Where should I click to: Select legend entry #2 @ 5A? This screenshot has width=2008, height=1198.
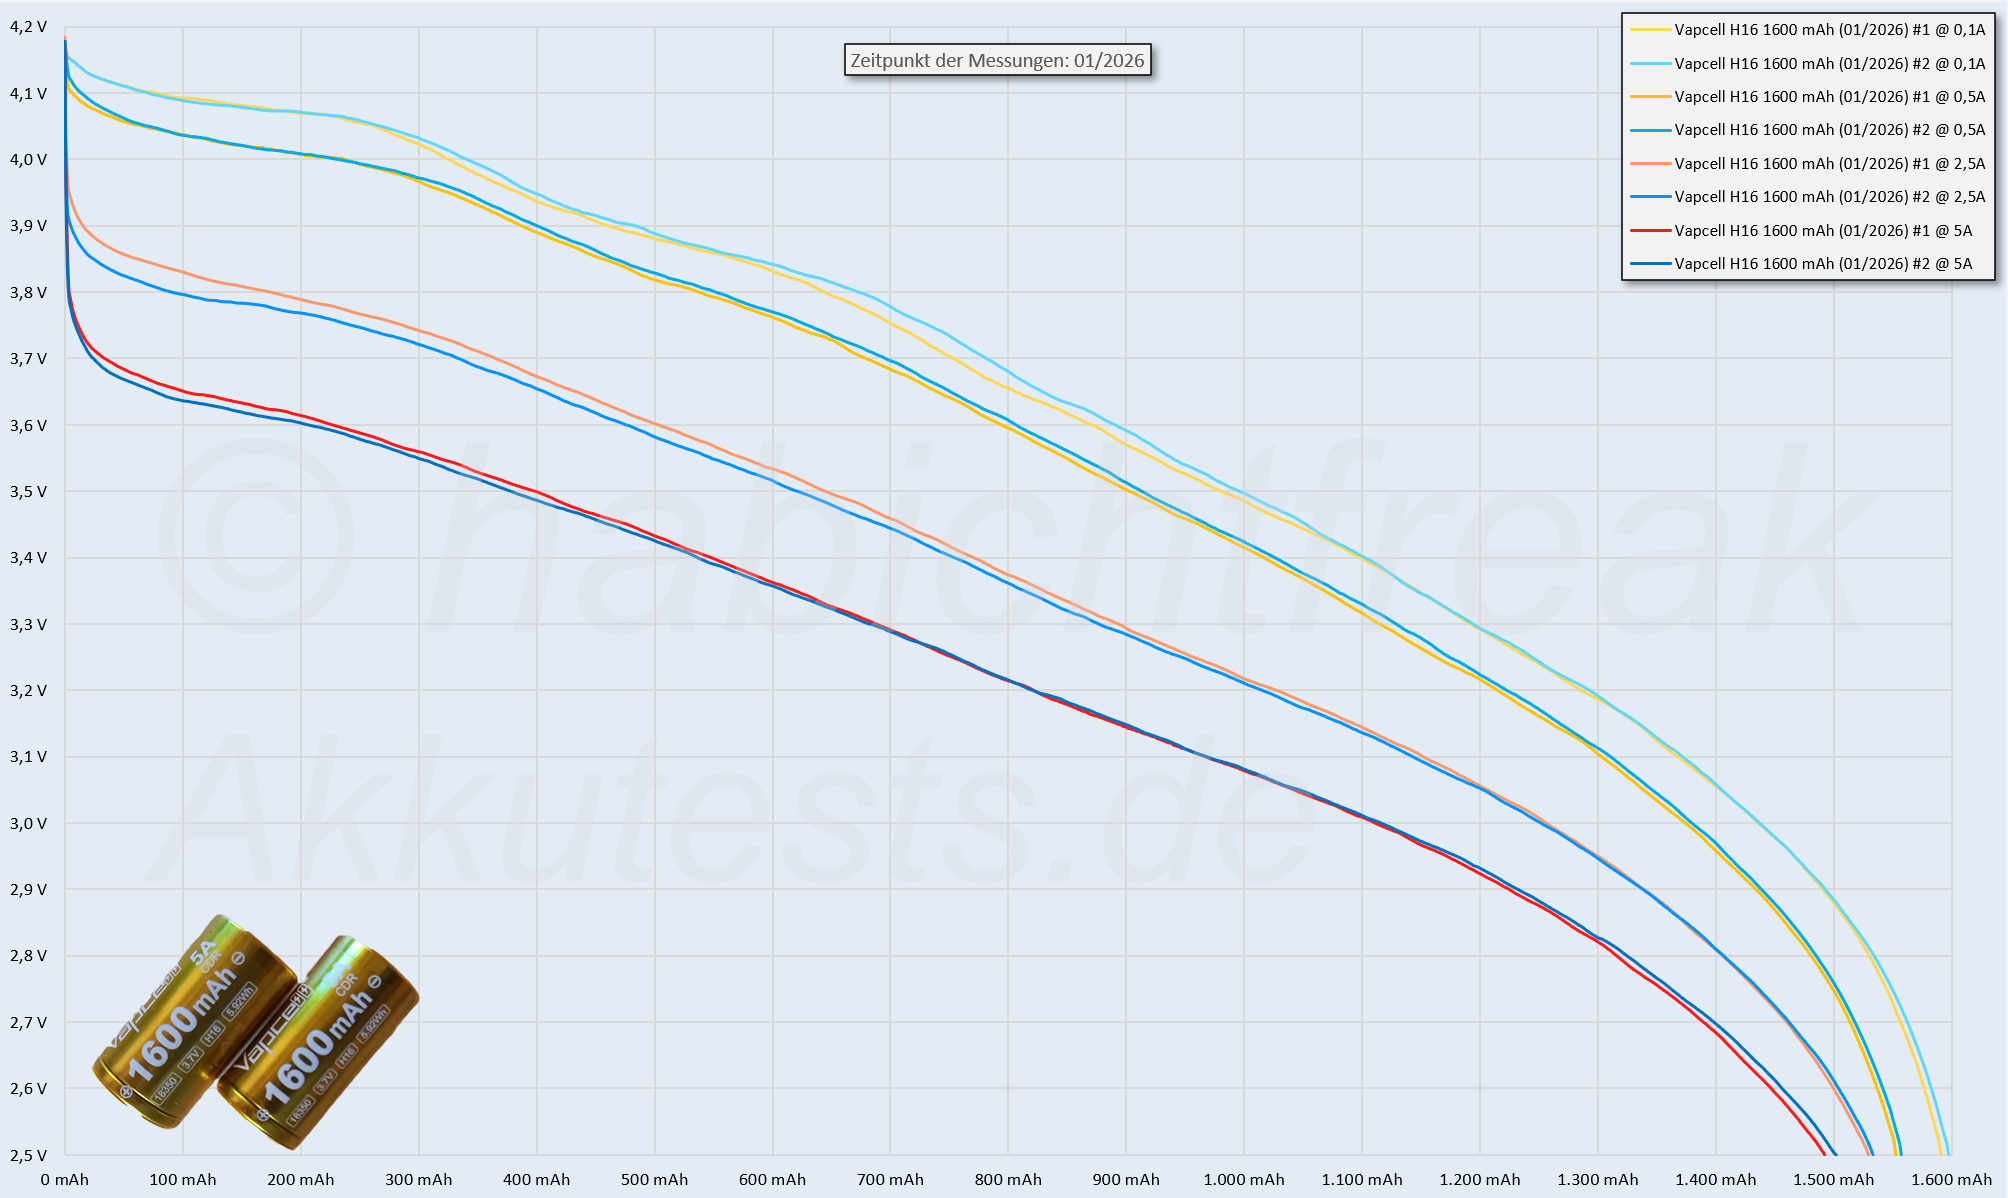(1822, 264)
